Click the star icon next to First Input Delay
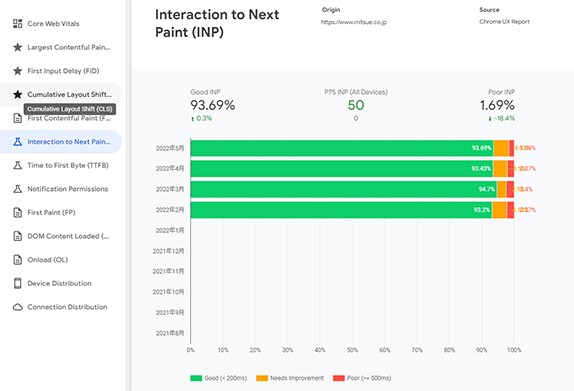The height and width of the screenshot is (391, 574). [x=18, y=71]
